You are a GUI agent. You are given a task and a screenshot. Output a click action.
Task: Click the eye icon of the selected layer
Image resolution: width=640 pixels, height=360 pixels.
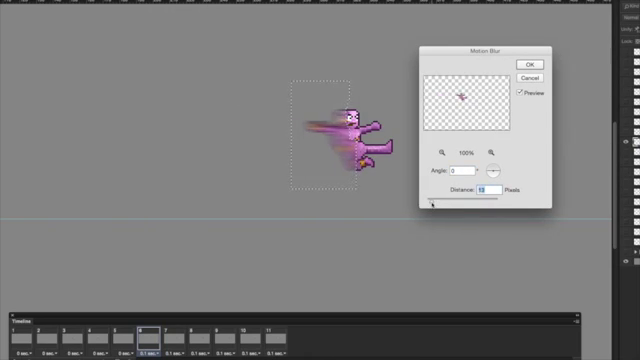point(626,142)
